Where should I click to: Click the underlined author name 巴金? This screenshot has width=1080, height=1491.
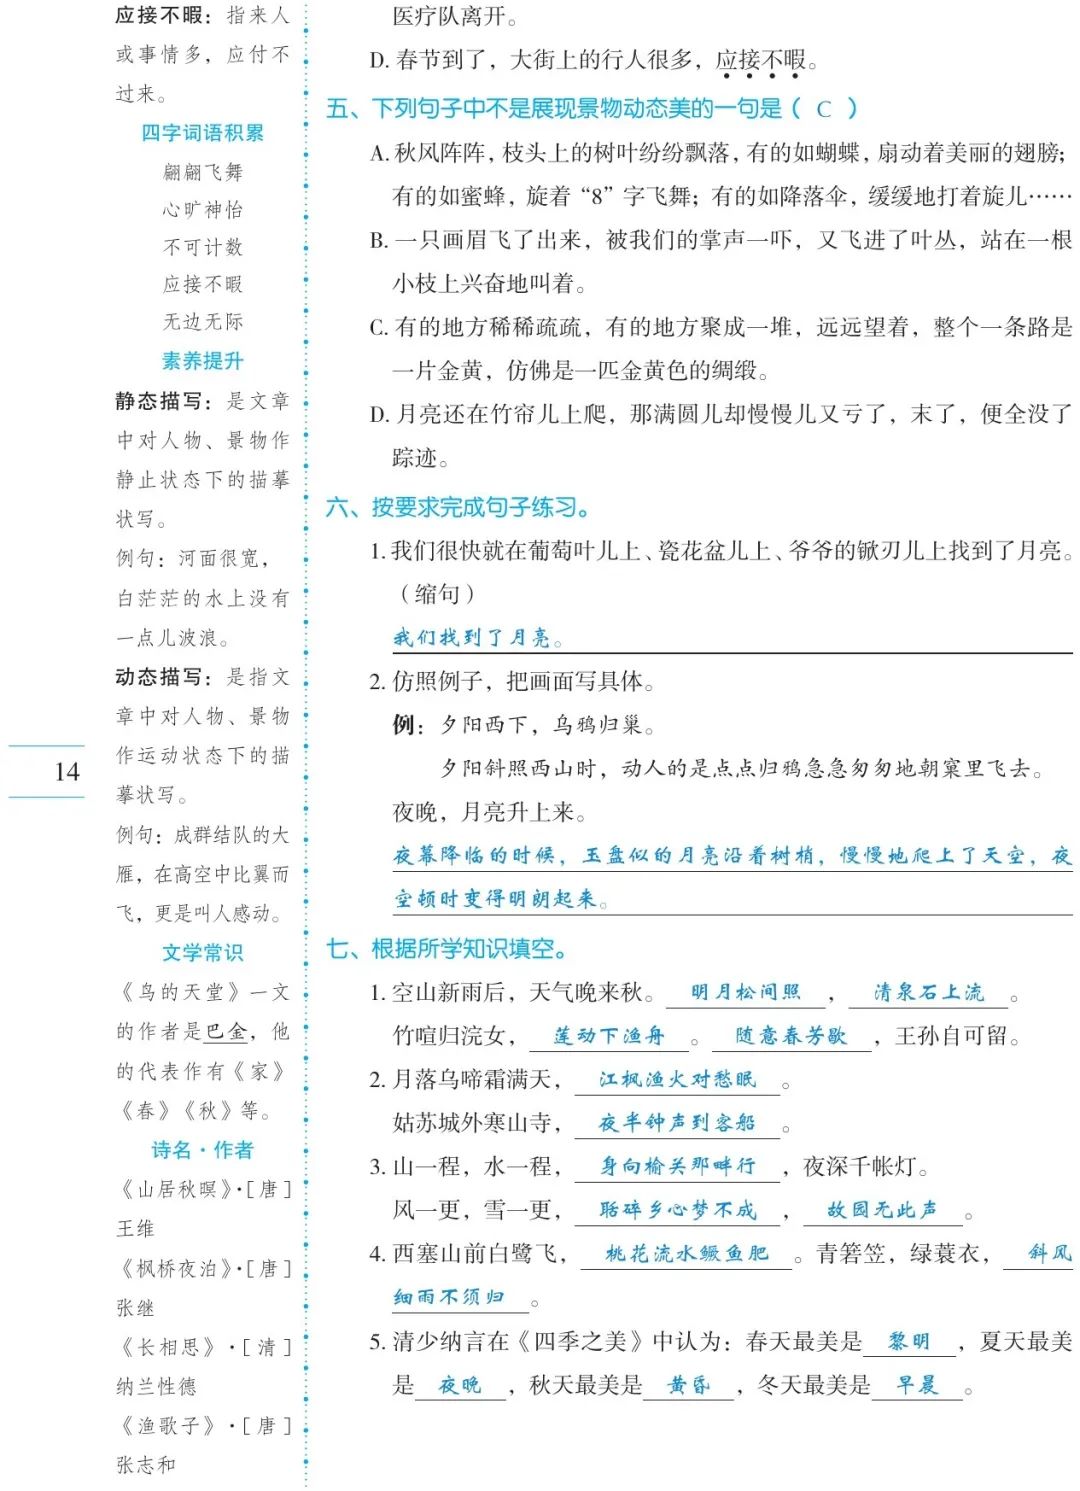point(227,1032)
